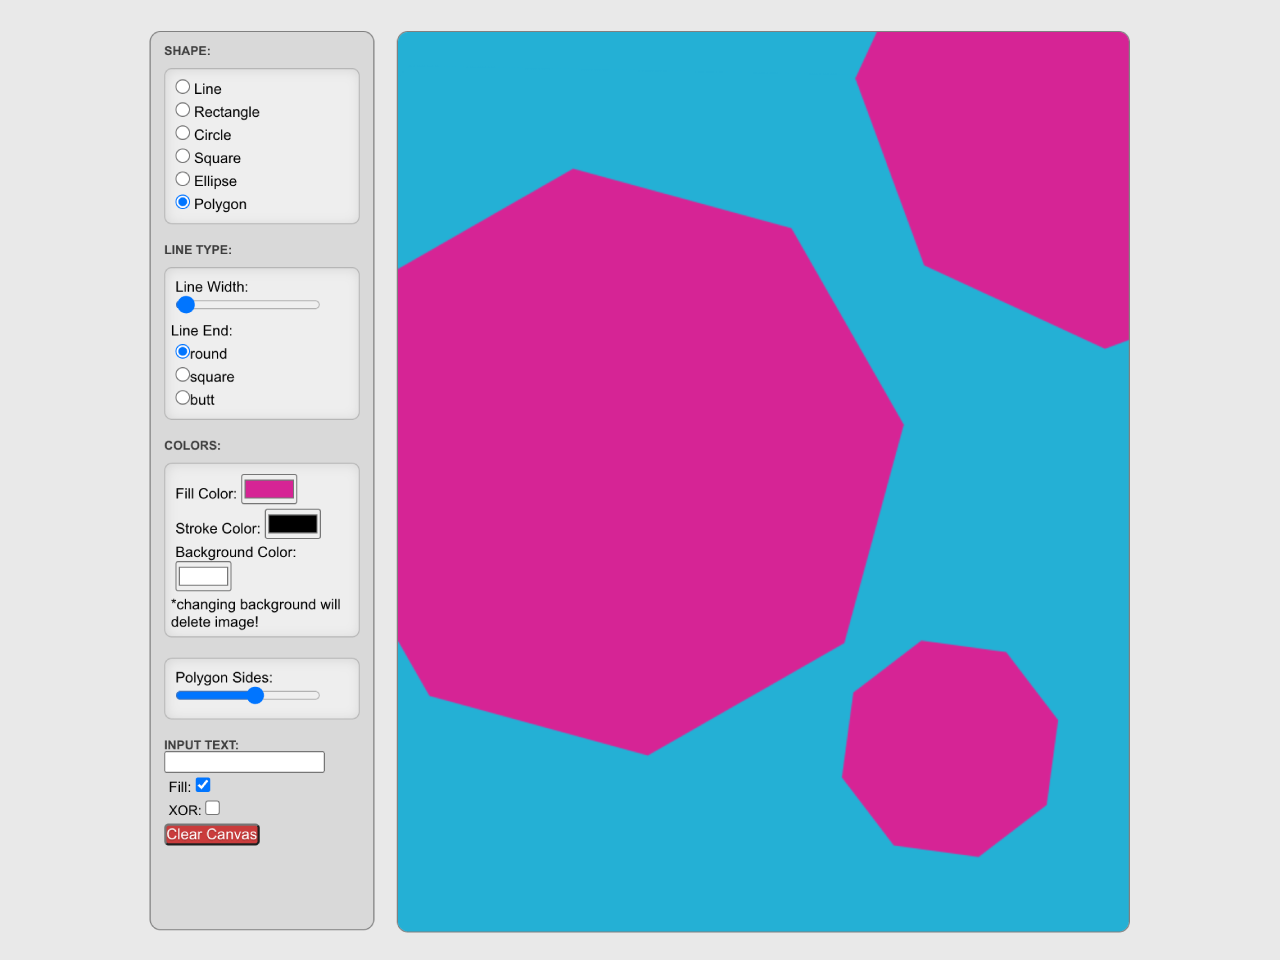Click the Polygon Sides slider handle
The image size is (1280, 960).
pyautogui.click(x=256, y=694)
